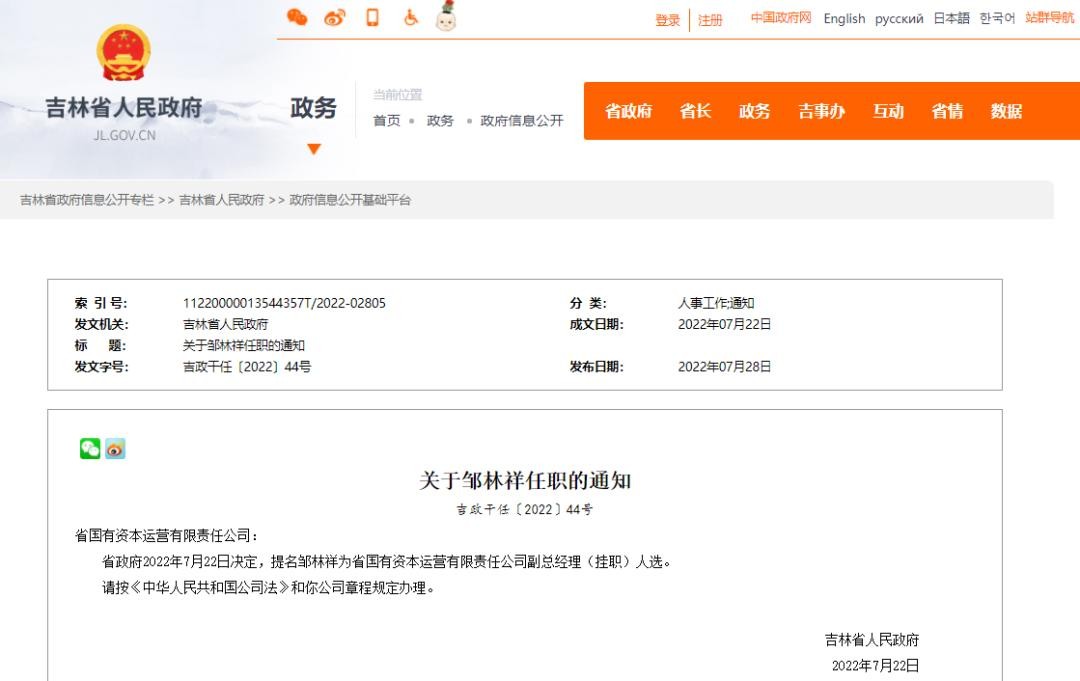Open the 站群导航 site navigation
Screen dimensions: 1080x681
(1049, 19)
